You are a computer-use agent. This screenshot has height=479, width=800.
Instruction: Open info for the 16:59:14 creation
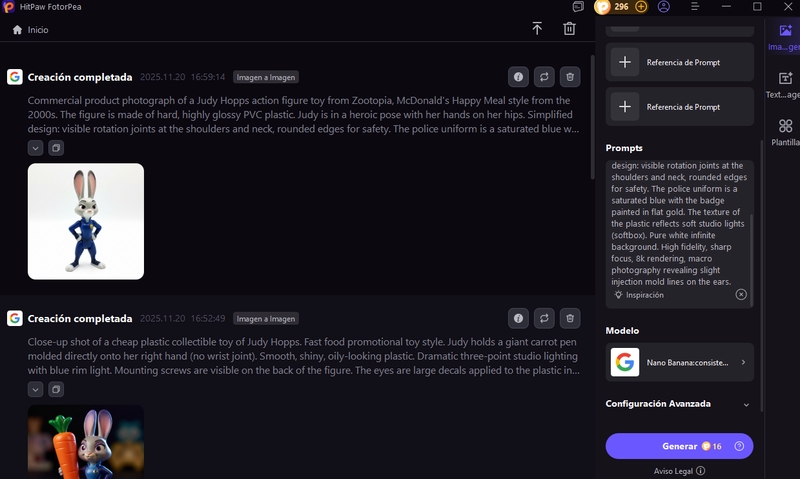click(518, 77)
